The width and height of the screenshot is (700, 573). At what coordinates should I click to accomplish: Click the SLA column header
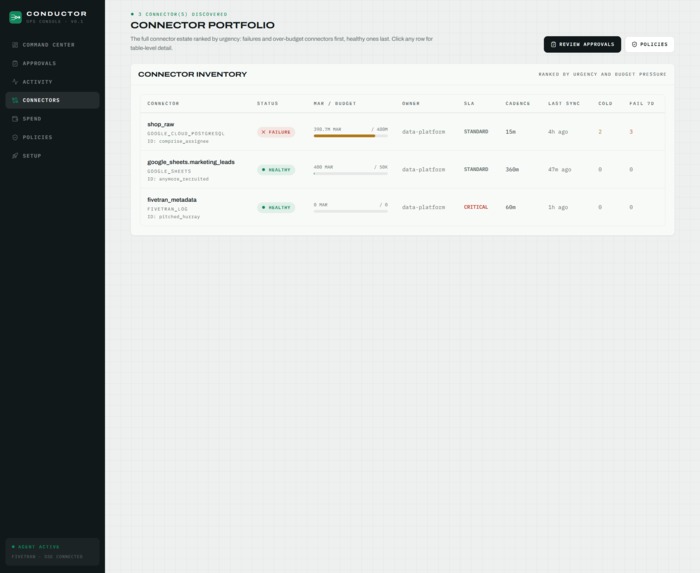click(469, 104)
